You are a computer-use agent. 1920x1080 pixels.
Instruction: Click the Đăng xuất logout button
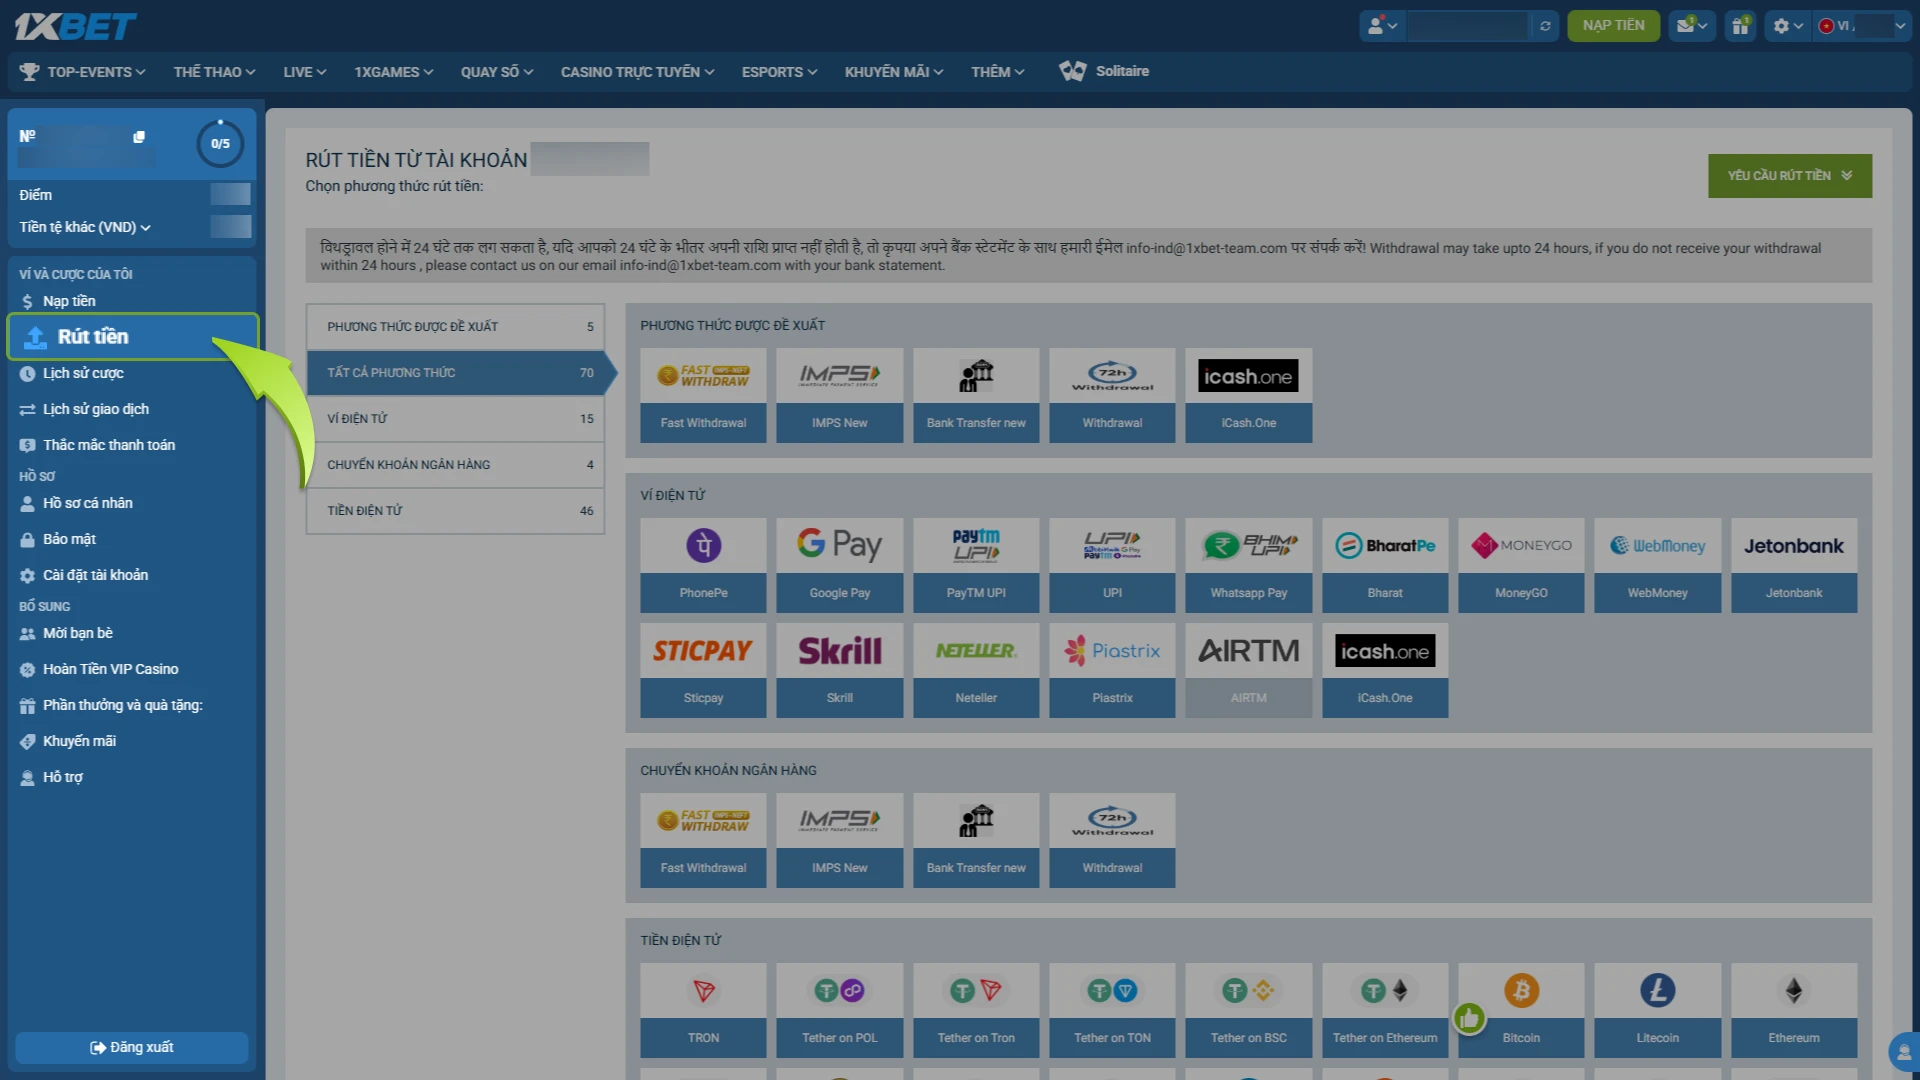click(132, 1047)
